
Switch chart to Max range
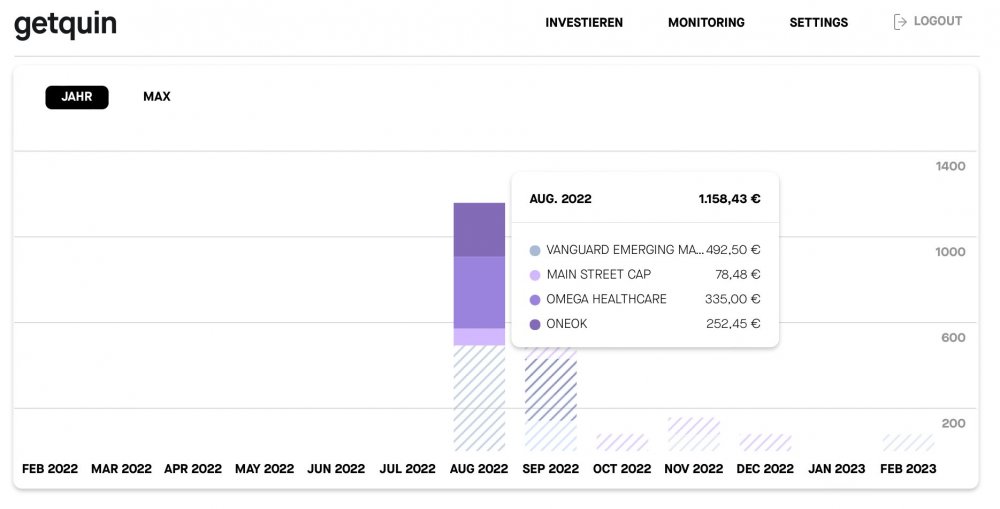pyautogui.click(x=157, y=97)
